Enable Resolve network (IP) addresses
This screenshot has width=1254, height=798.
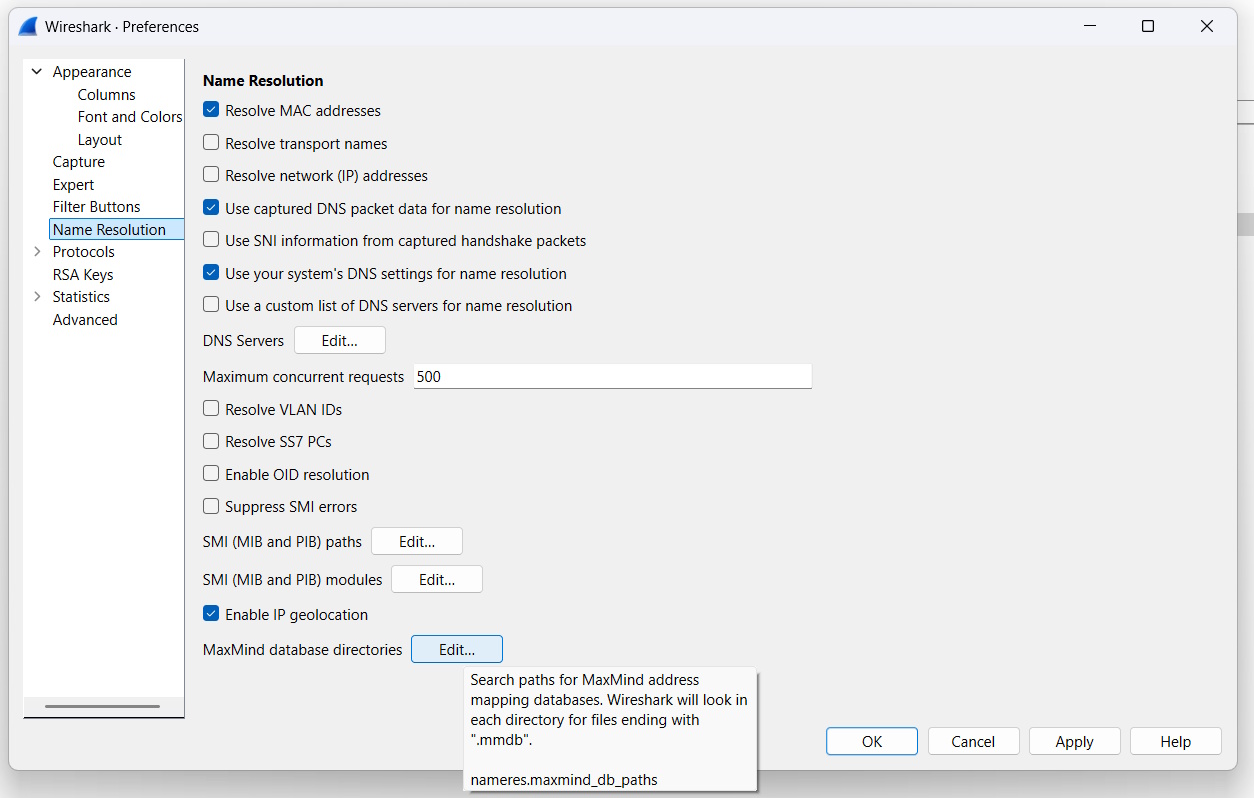(x=211, y=175)
